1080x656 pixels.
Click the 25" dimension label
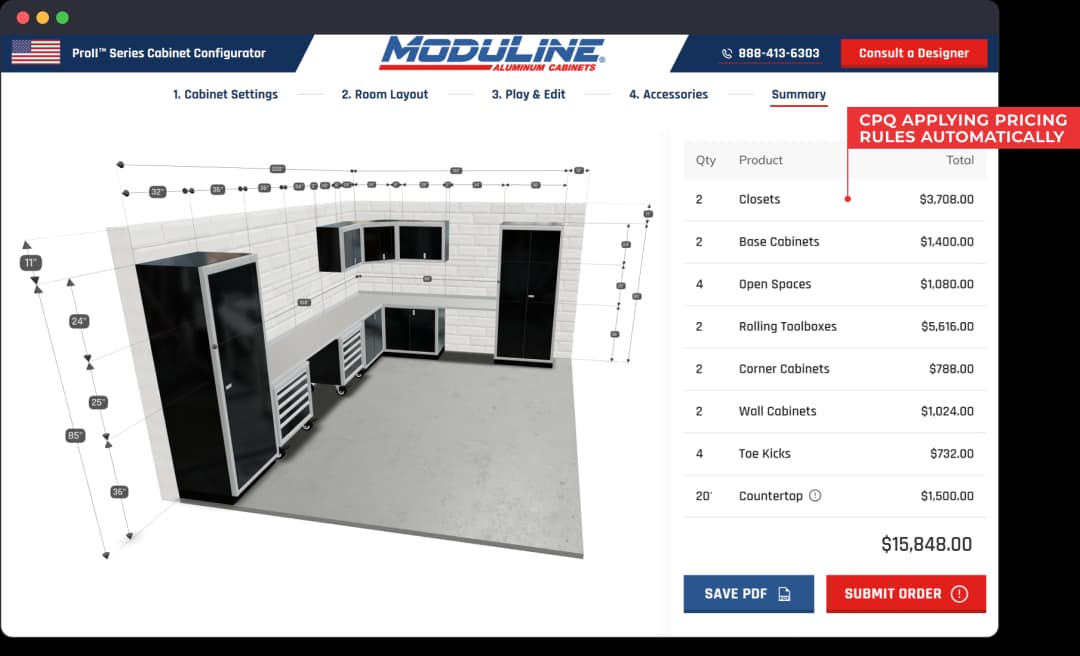click(98, 402)
